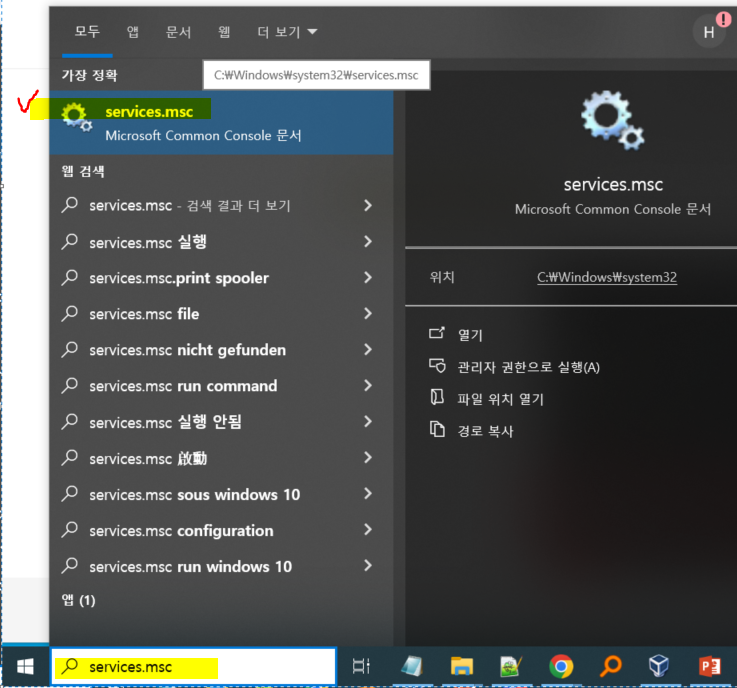Expand the 'services.msc file' arrow
The image size is (737, 688).
(x=368, y=313)
